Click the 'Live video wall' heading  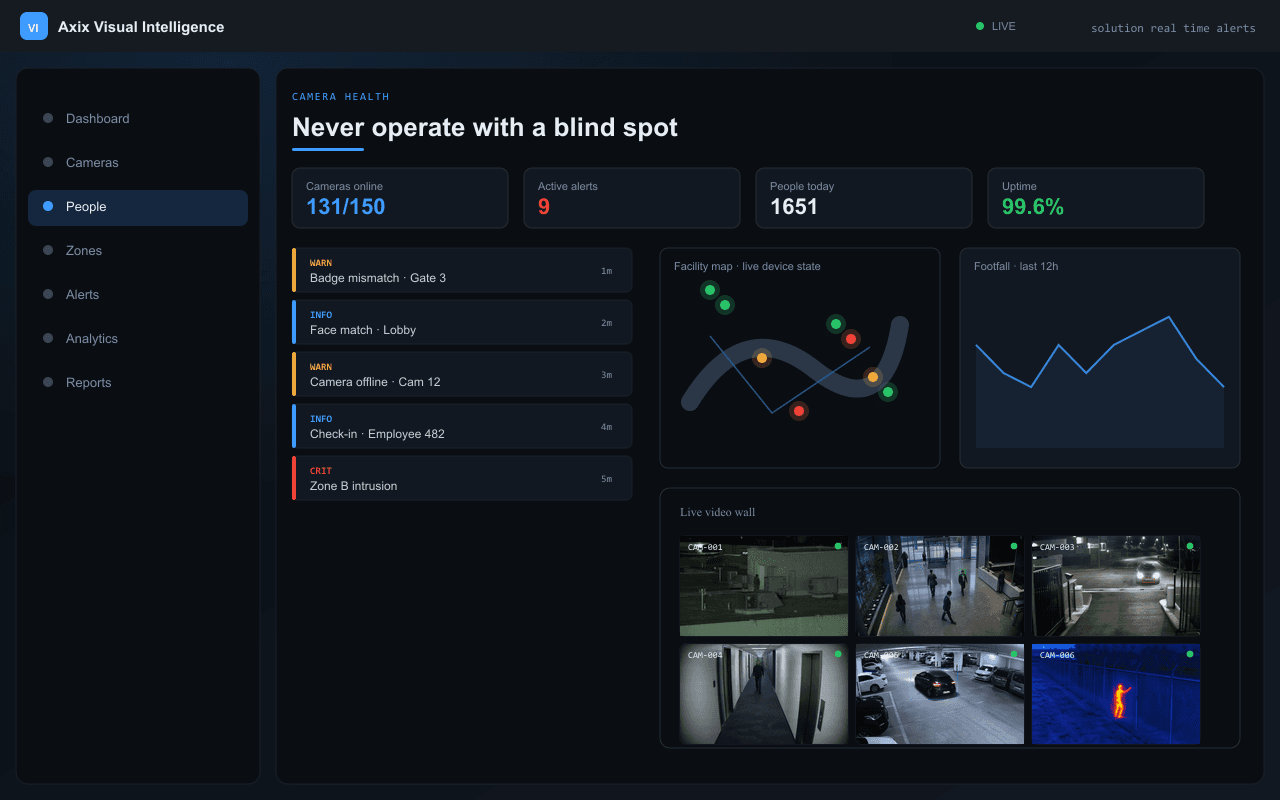(x=717, y=512)
